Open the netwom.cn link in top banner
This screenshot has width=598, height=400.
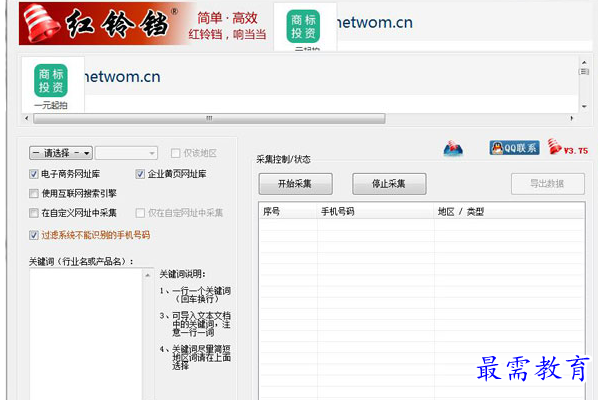375,22
